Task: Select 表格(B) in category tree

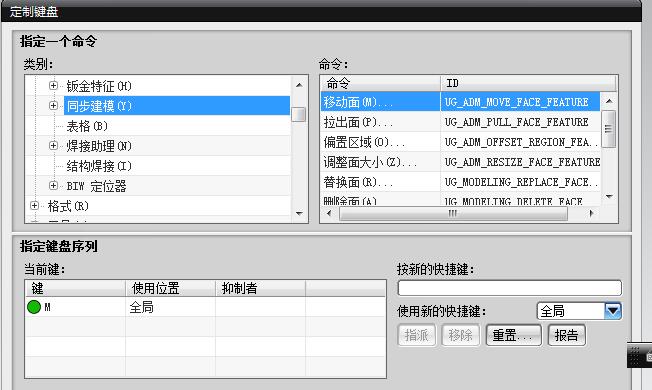Action: [87, 126]
